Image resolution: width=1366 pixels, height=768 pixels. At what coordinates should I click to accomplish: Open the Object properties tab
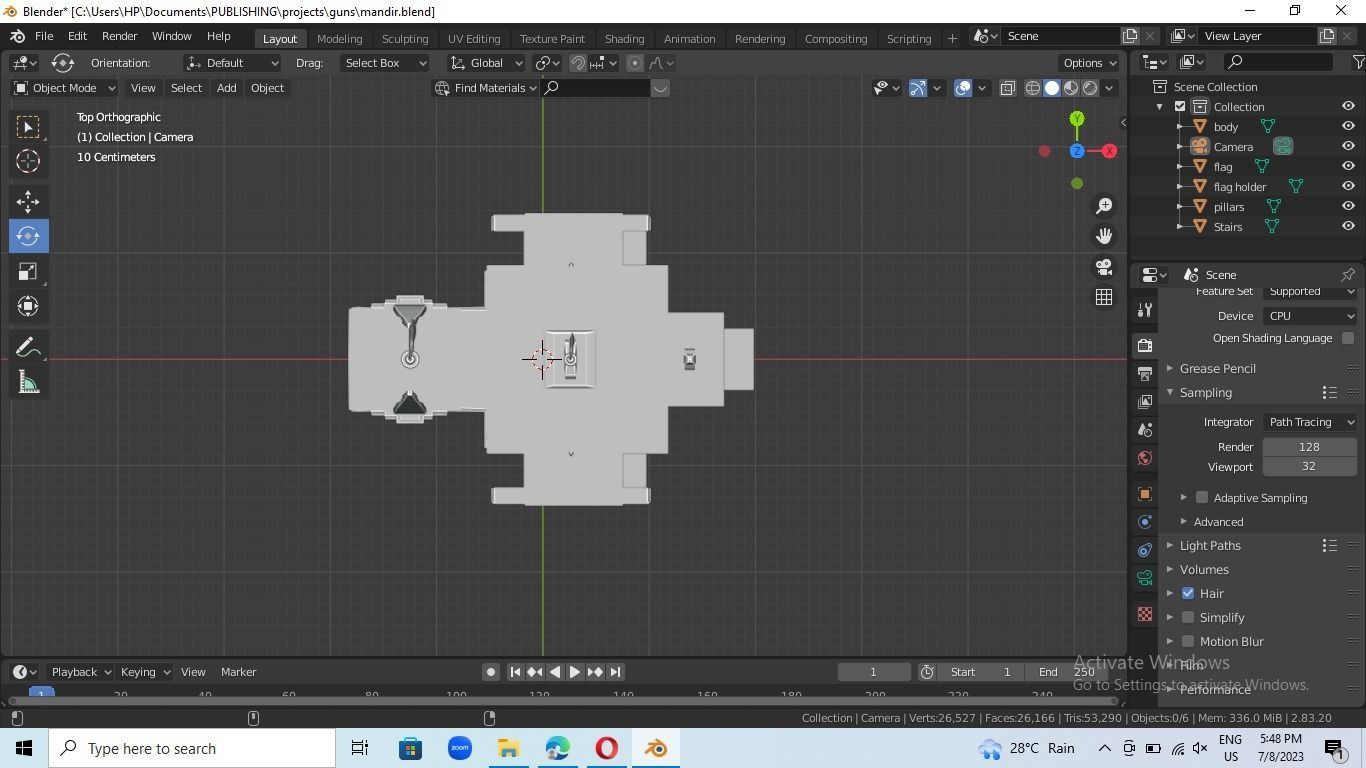pos(1145,494)
